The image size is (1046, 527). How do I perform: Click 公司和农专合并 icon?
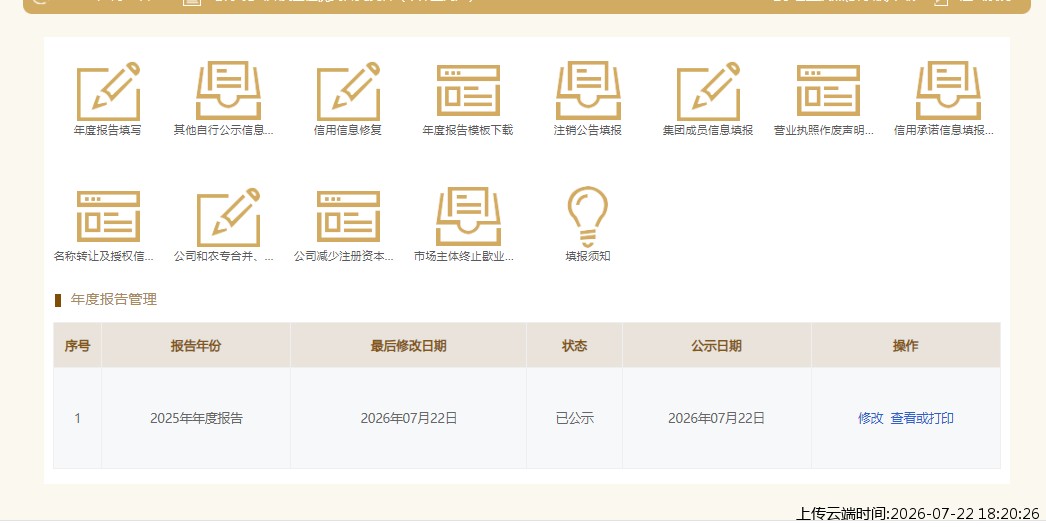(228, 217)
